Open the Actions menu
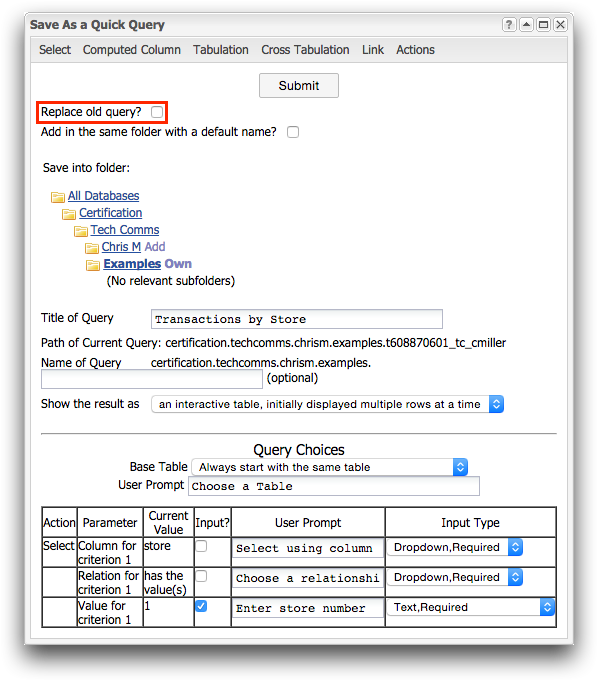598x681 pixels. pos(415,50)
